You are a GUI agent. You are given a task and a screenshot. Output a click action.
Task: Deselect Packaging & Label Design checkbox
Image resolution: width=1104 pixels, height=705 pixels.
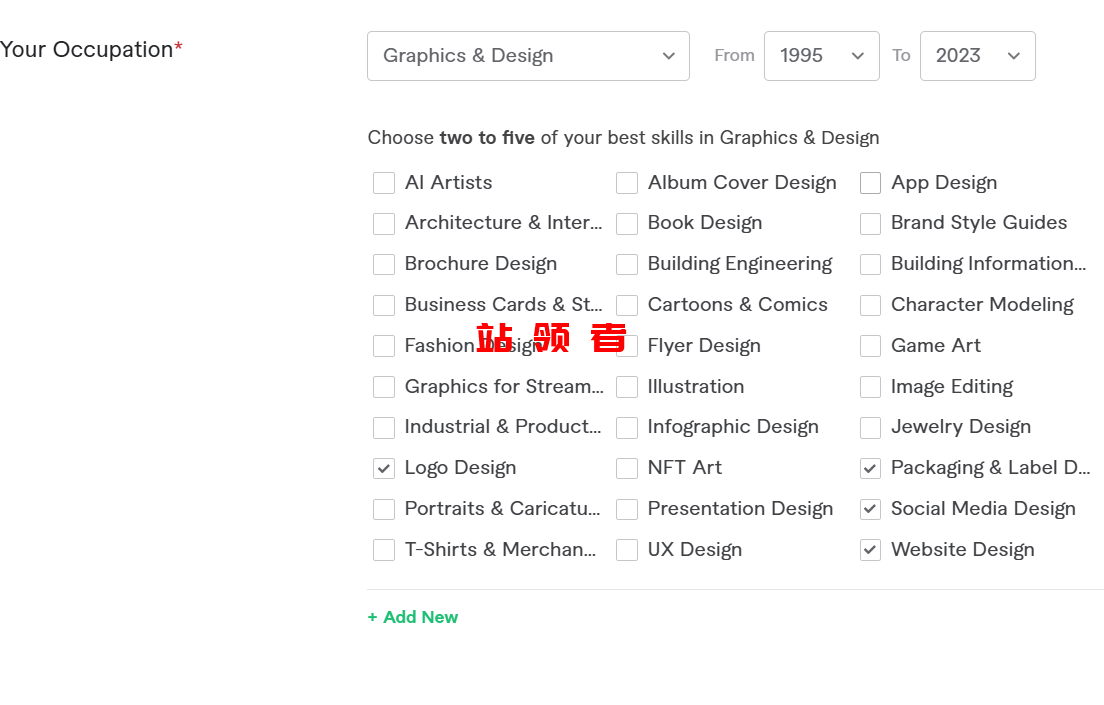(871, 468)
